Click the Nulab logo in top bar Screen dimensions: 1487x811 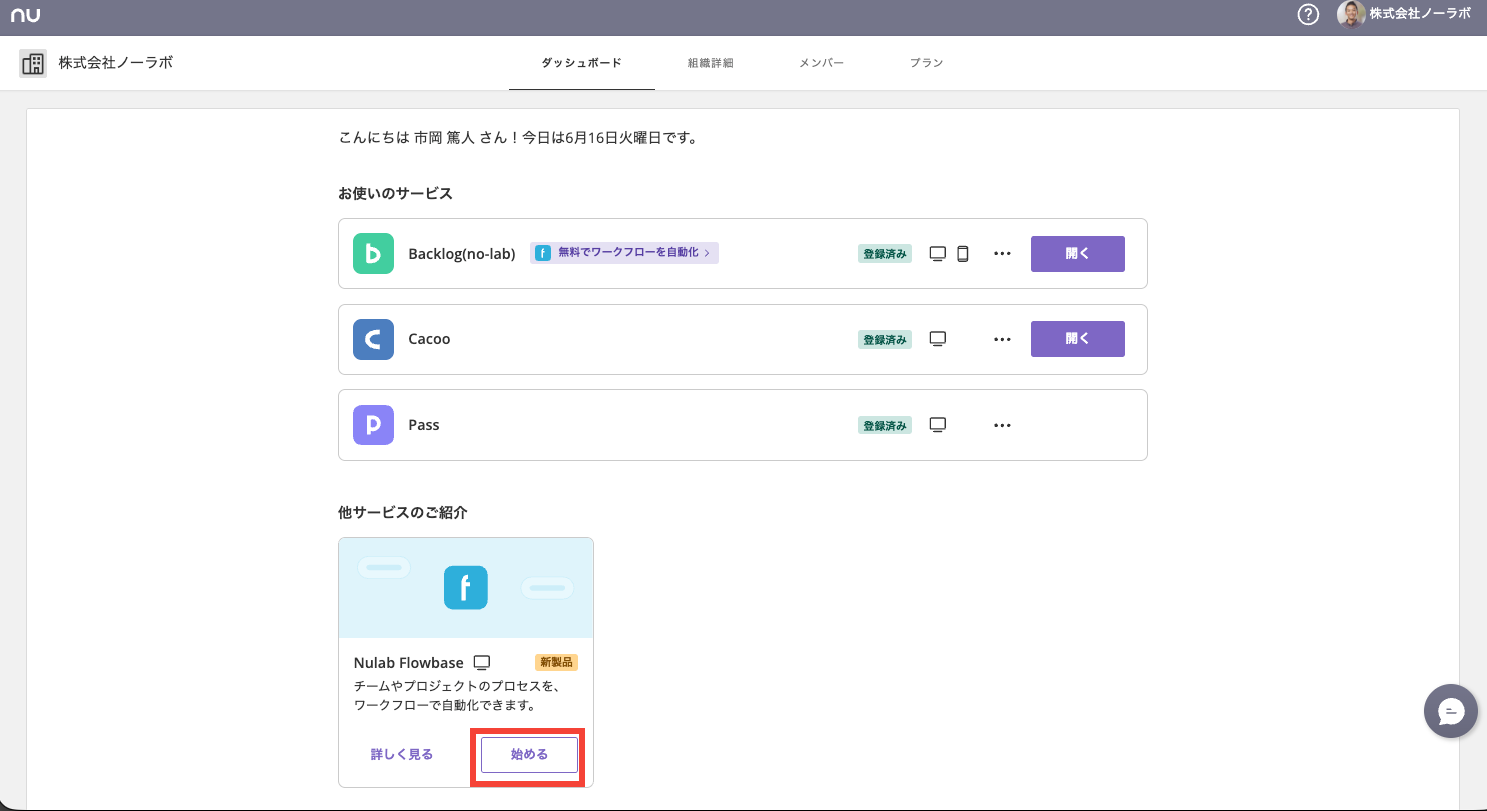[26, 15]
